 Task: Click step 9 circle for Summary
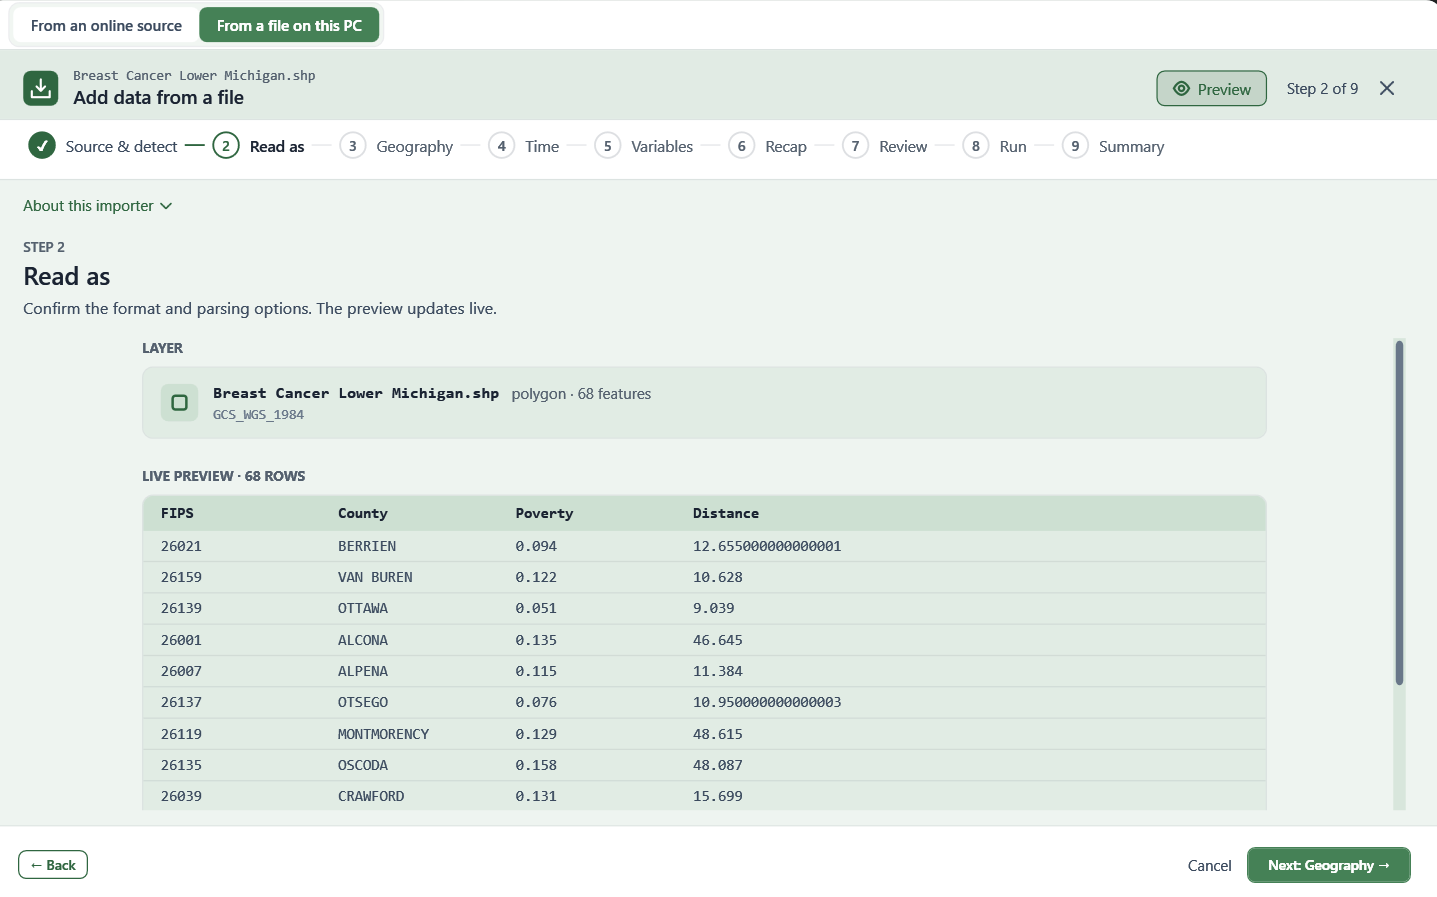click(x=1075, y=146)
